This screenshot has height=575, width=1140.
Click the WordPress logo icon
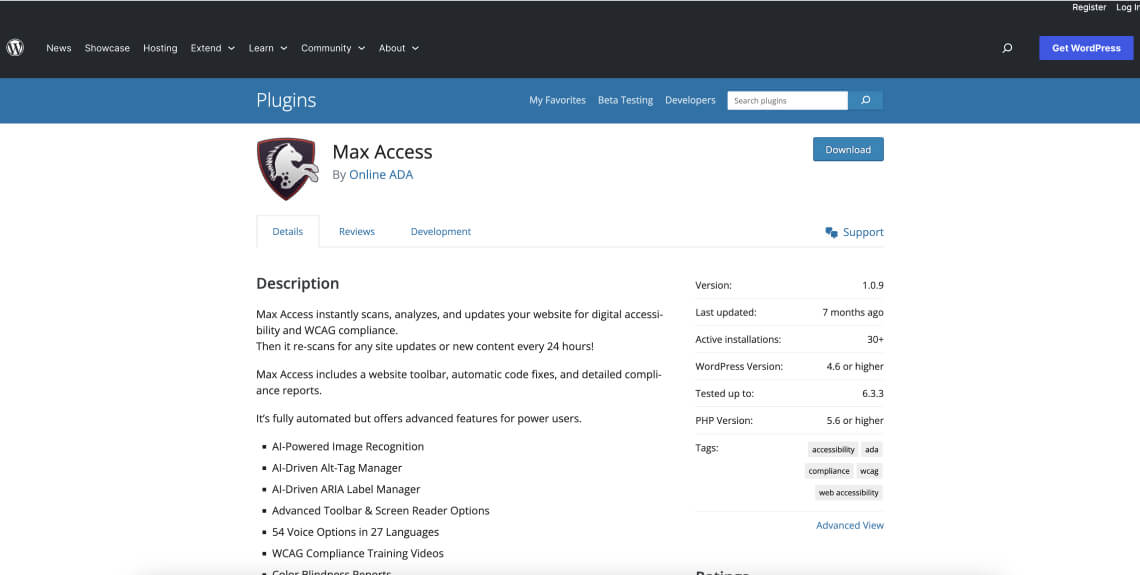pyautogui.click(x=15, y=47)
